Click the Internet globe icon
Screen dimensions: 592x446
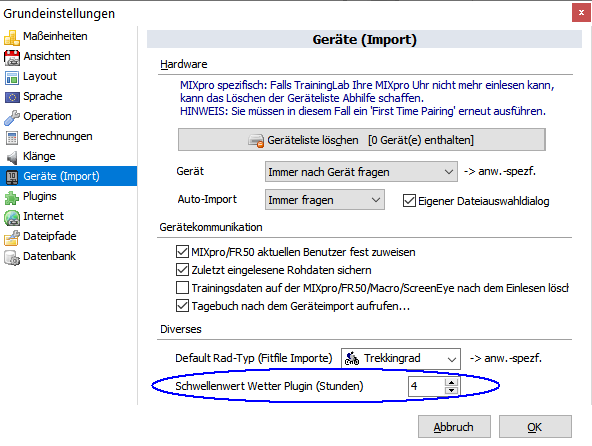coord(11,217)
